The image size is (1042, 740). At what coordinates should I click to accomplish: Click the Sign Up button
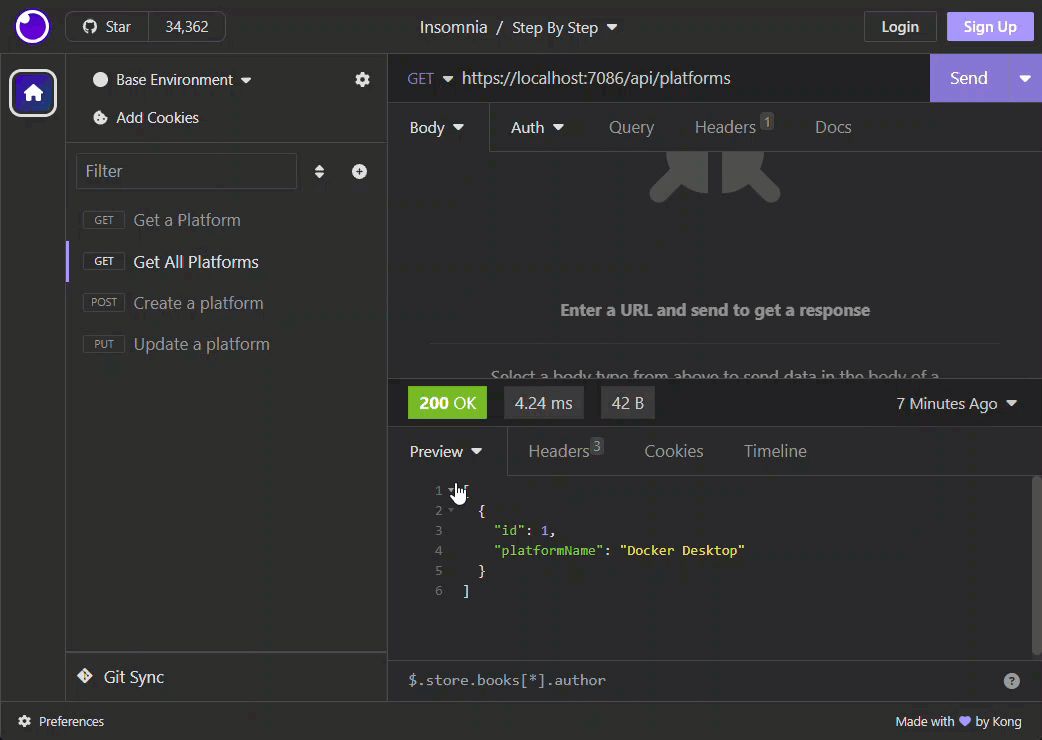[990, 27]
